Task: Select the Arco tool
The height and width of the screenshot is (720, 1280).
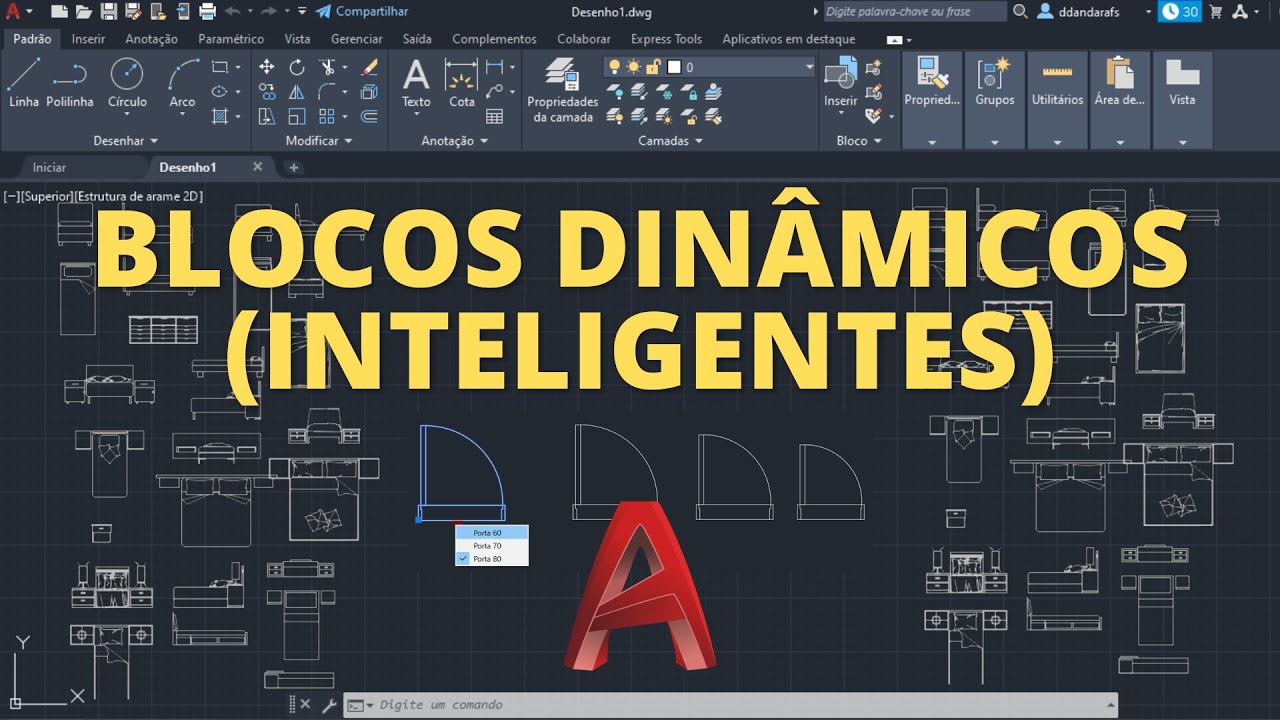Action: pyautogui.click(x=182, y=82)
